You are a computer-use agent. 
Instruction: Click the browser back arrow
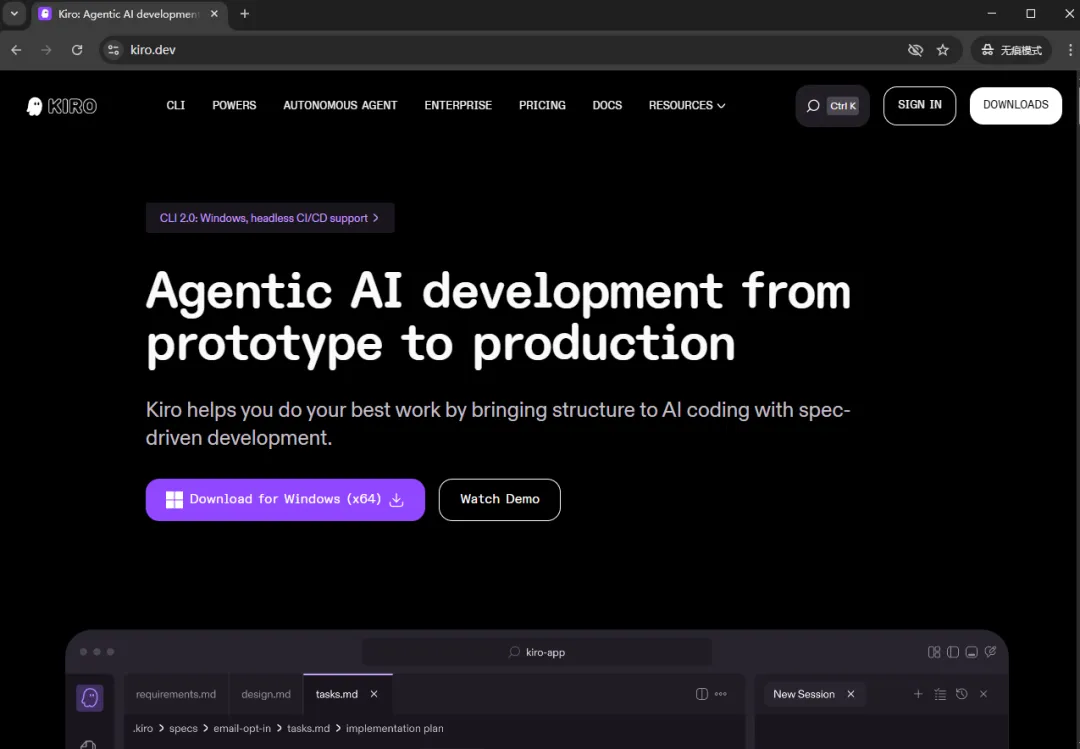coord(17,50)
